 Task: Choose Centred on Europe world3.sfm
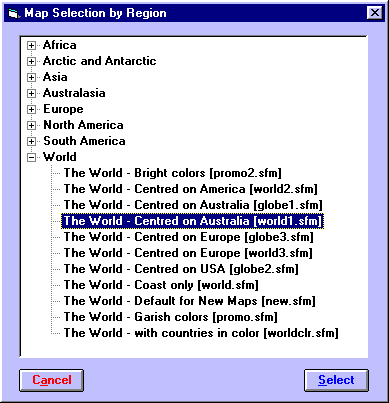click(x=188, y=253)
